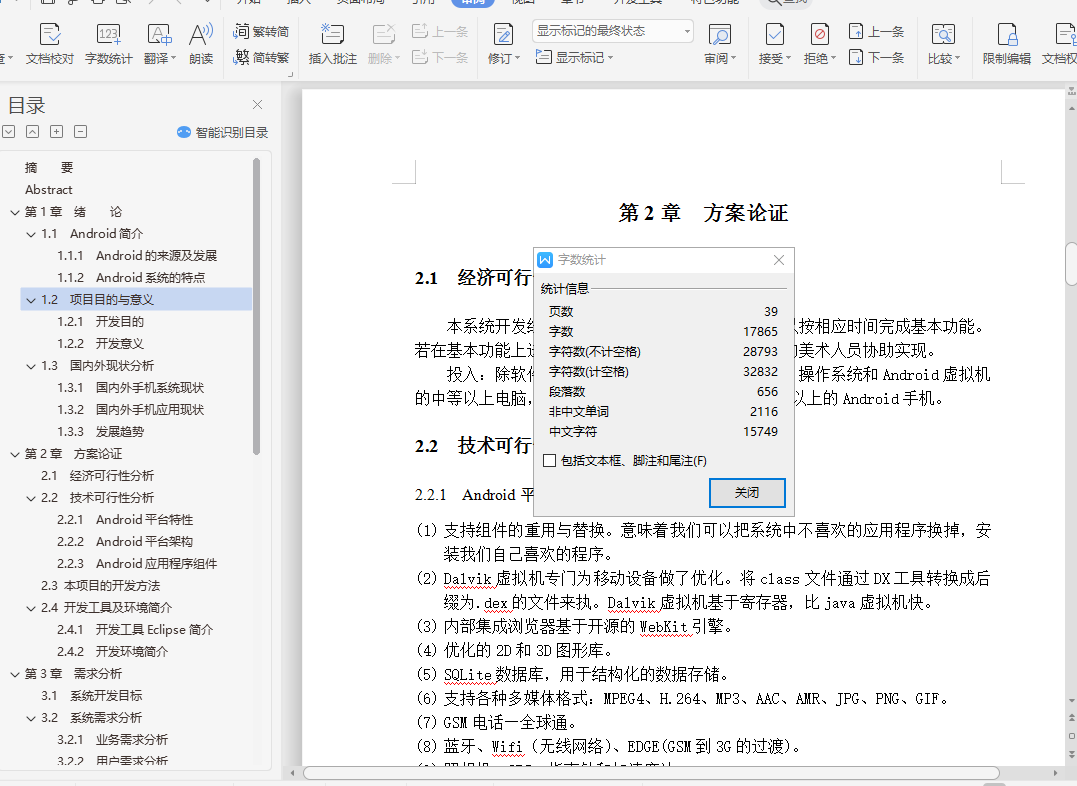Image resolution: width=1077 pixels, height=786 pixels.
Task: Check 包括文本框、脚注和尾注 checkbox
Action: tap(549, 461)
